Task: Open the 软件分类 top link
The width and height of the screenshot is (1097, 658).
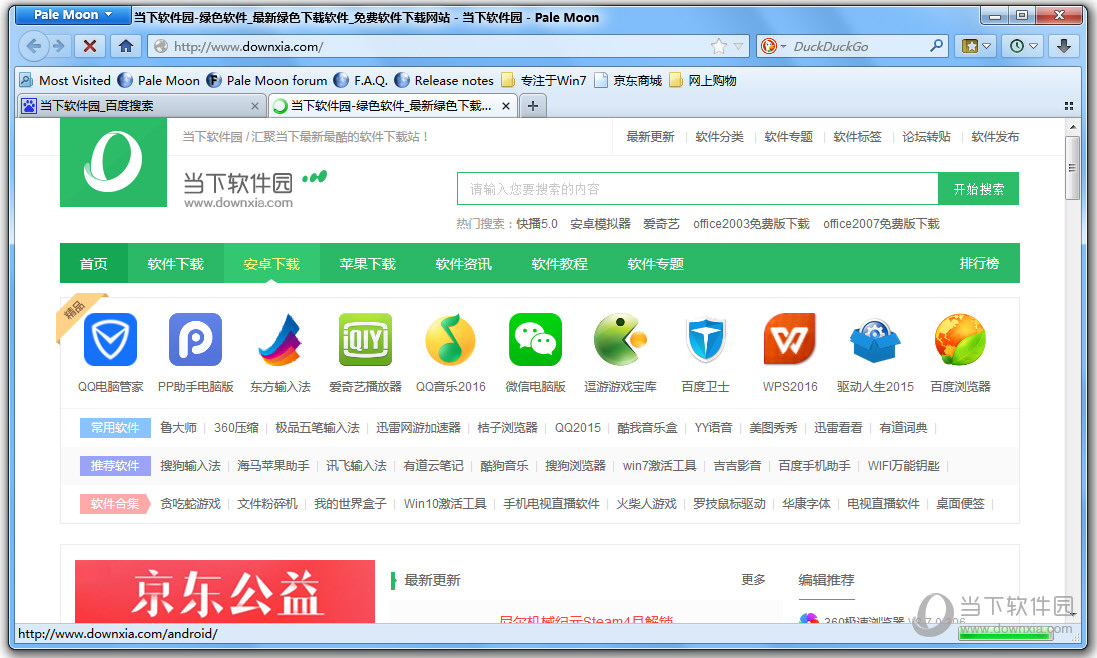Action: [719, 136]
